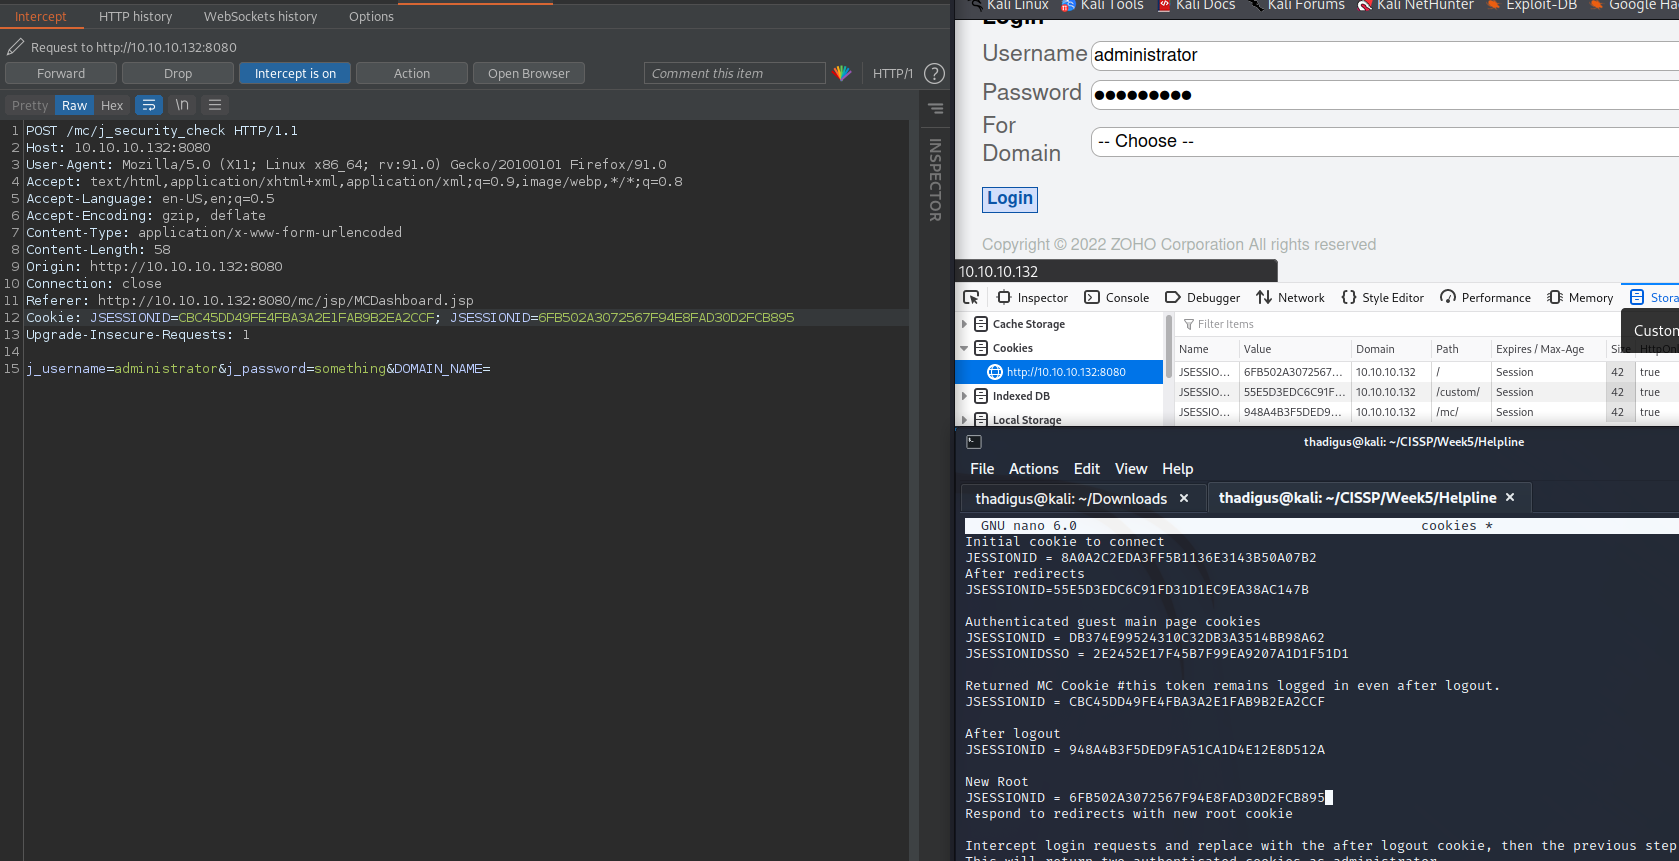This screenshot has width=1679, height=861.
Task: Switch to Hex view of request
Action: click(x=112, y=105)
